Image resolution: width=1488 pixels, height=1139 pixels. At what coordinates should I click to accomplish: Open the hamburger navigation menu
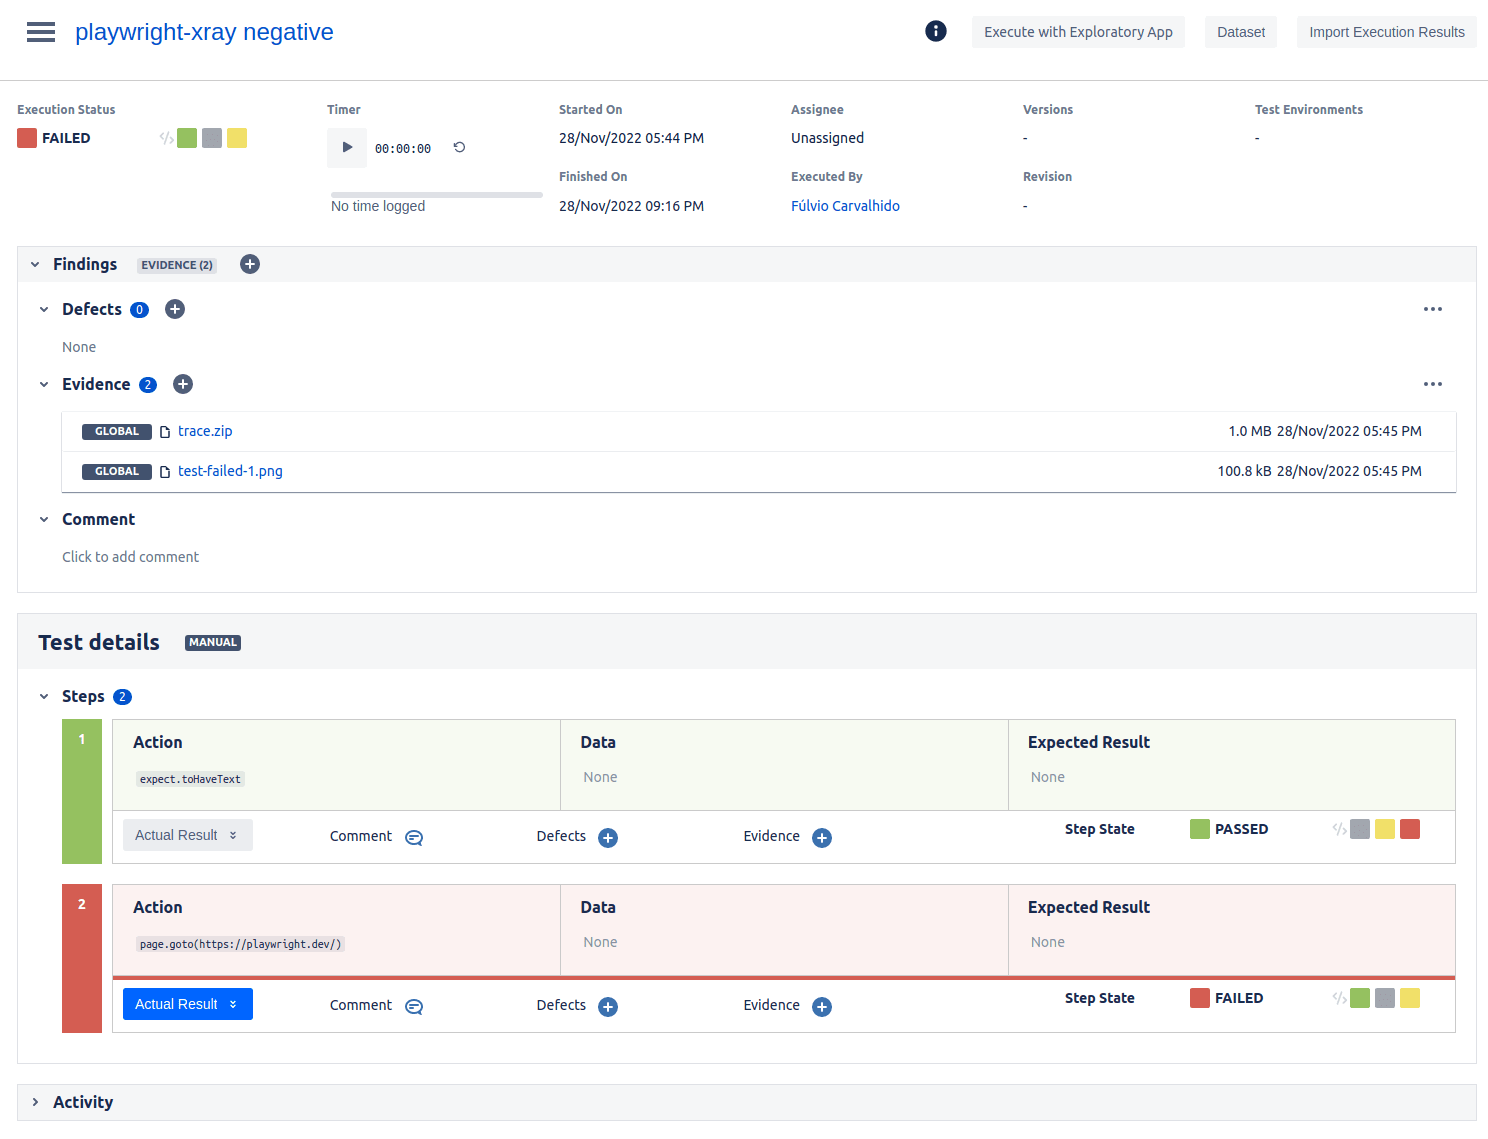(x=41, y=32)
